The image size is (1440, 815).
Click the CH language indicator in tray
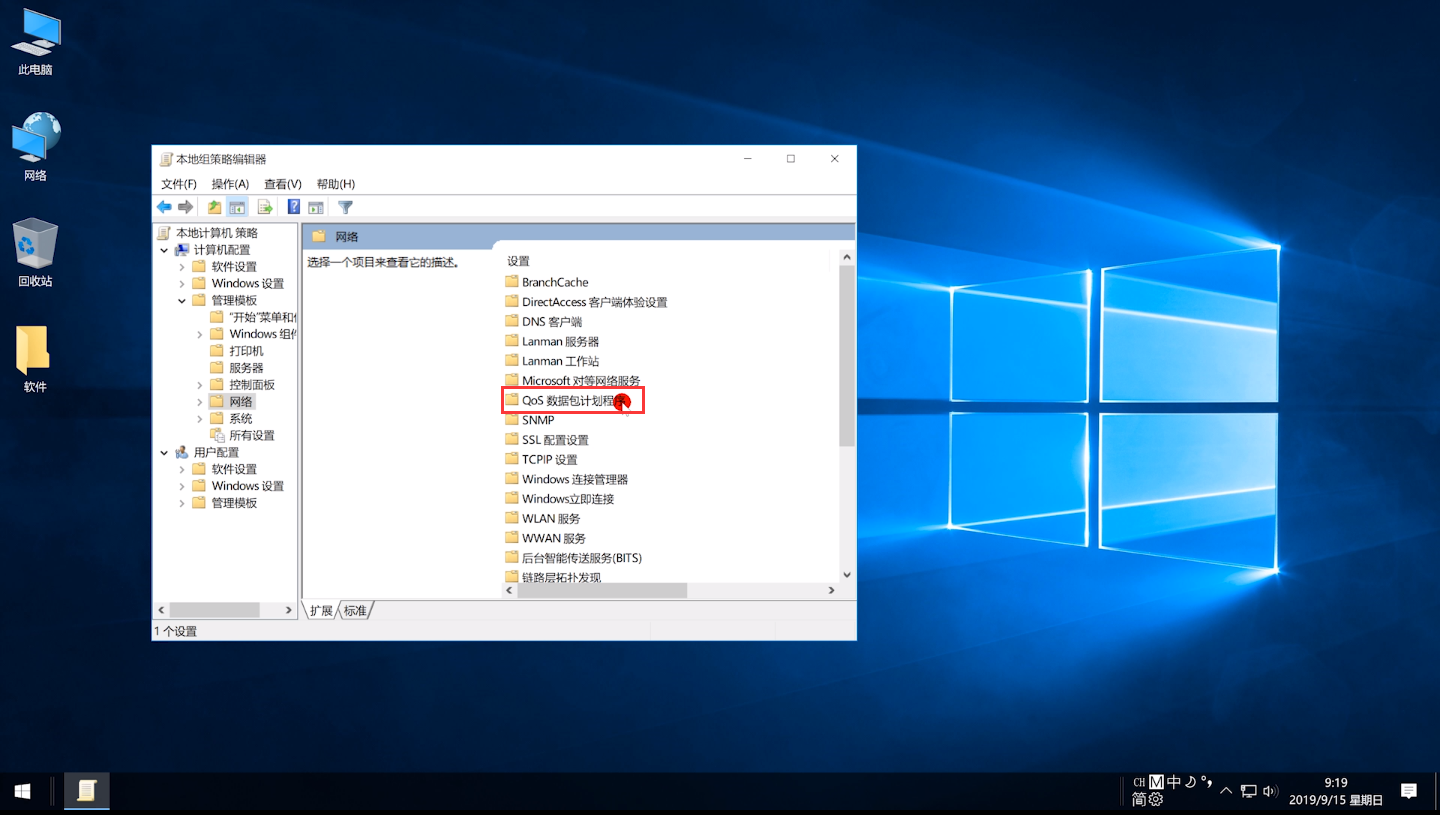tap(1139, 782)
